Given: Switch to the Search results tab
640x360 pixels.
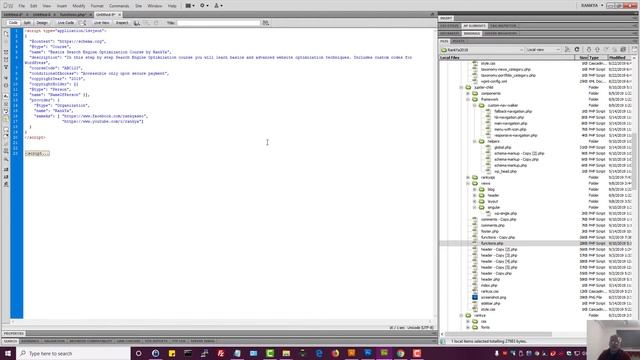Looking at the screenshot, I should click(10, 341).
